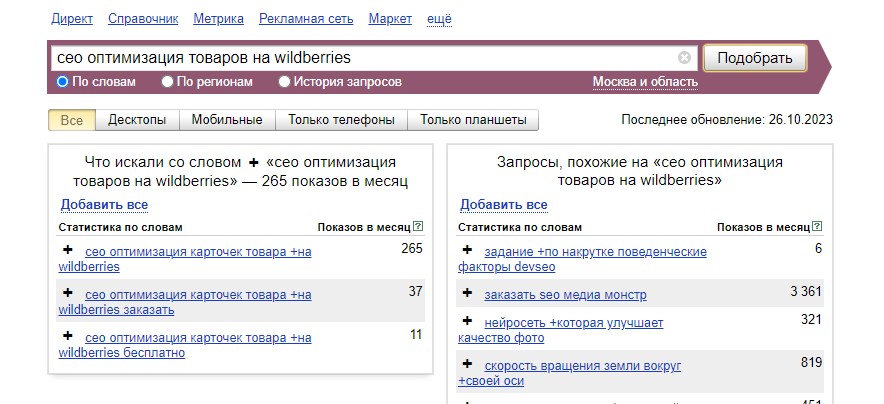Click the plus icon next to 'заказать seo медиа монстр'
Screen dimensions: 884x404
pyautogui.click(x=467, y=294)
